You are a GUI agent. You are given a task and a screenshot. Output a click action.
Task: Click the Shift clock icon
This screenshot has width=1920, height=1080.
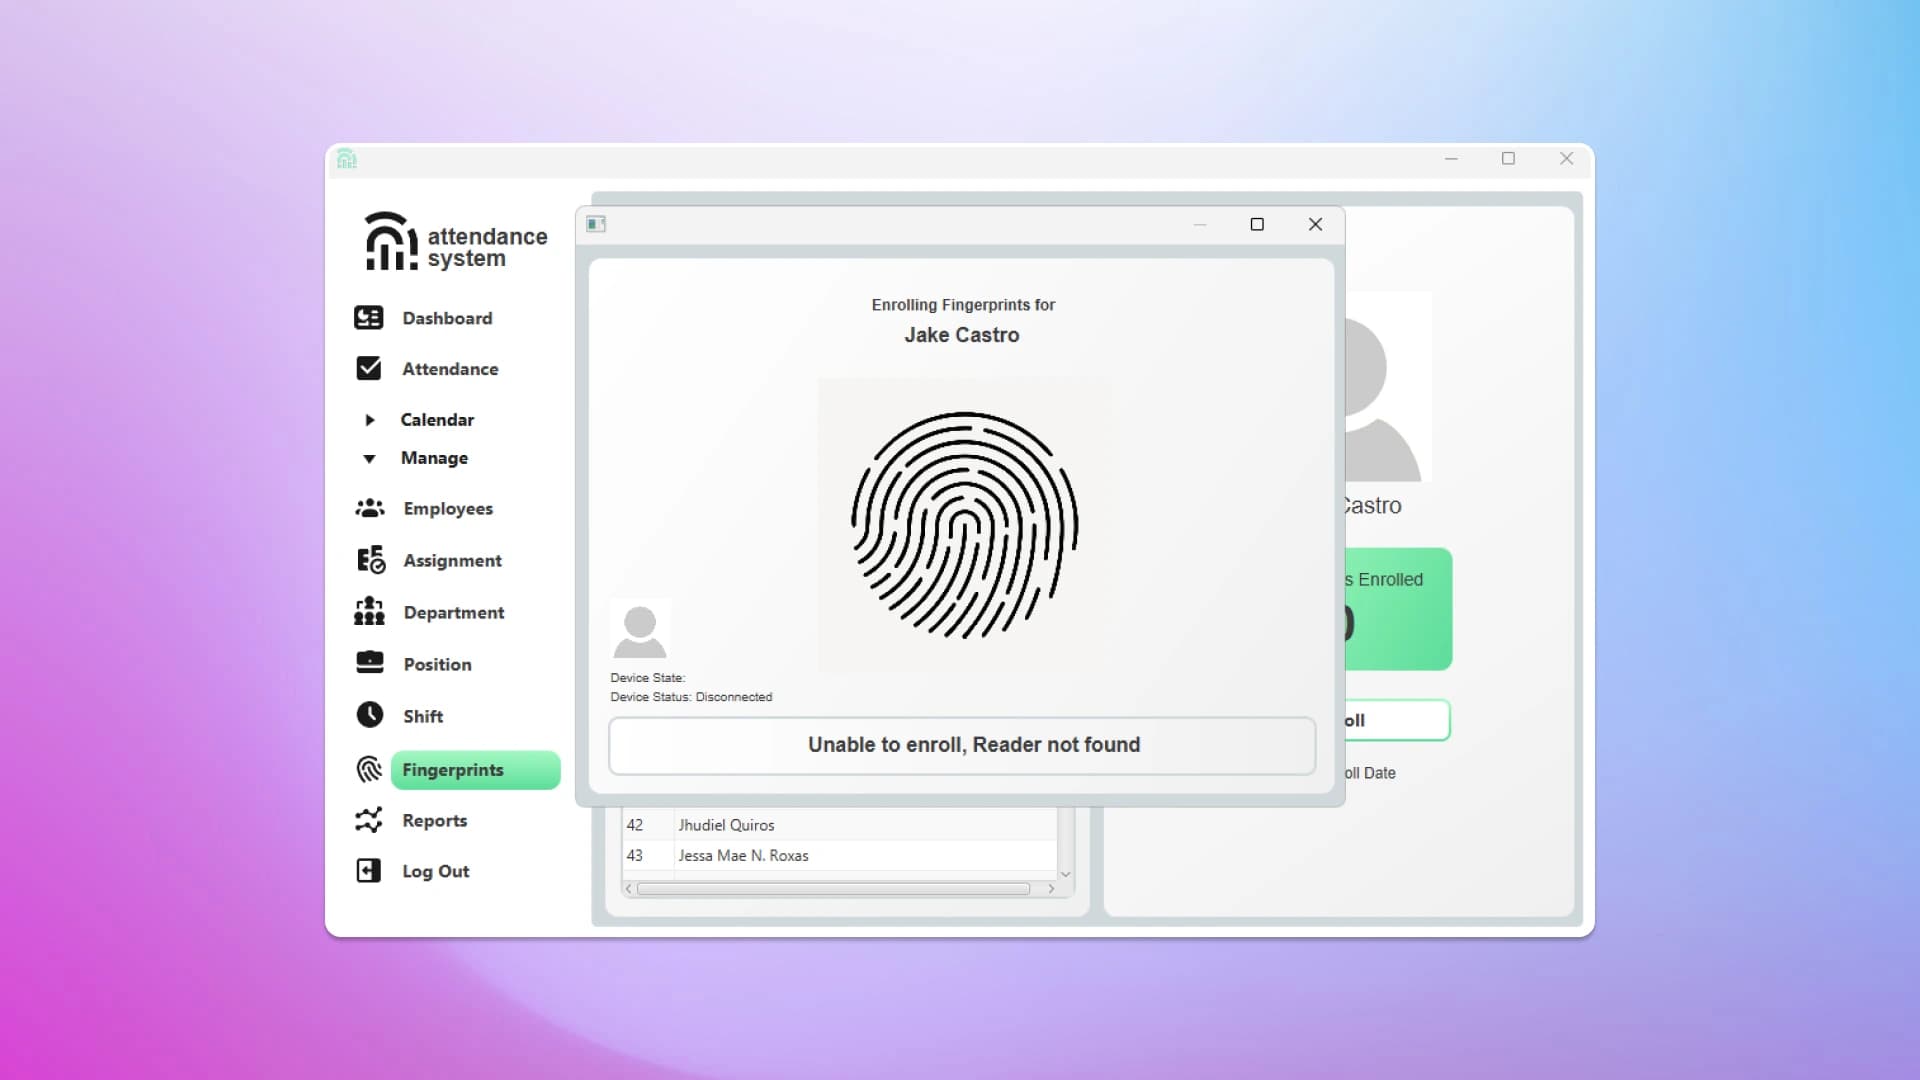[369, 714]
